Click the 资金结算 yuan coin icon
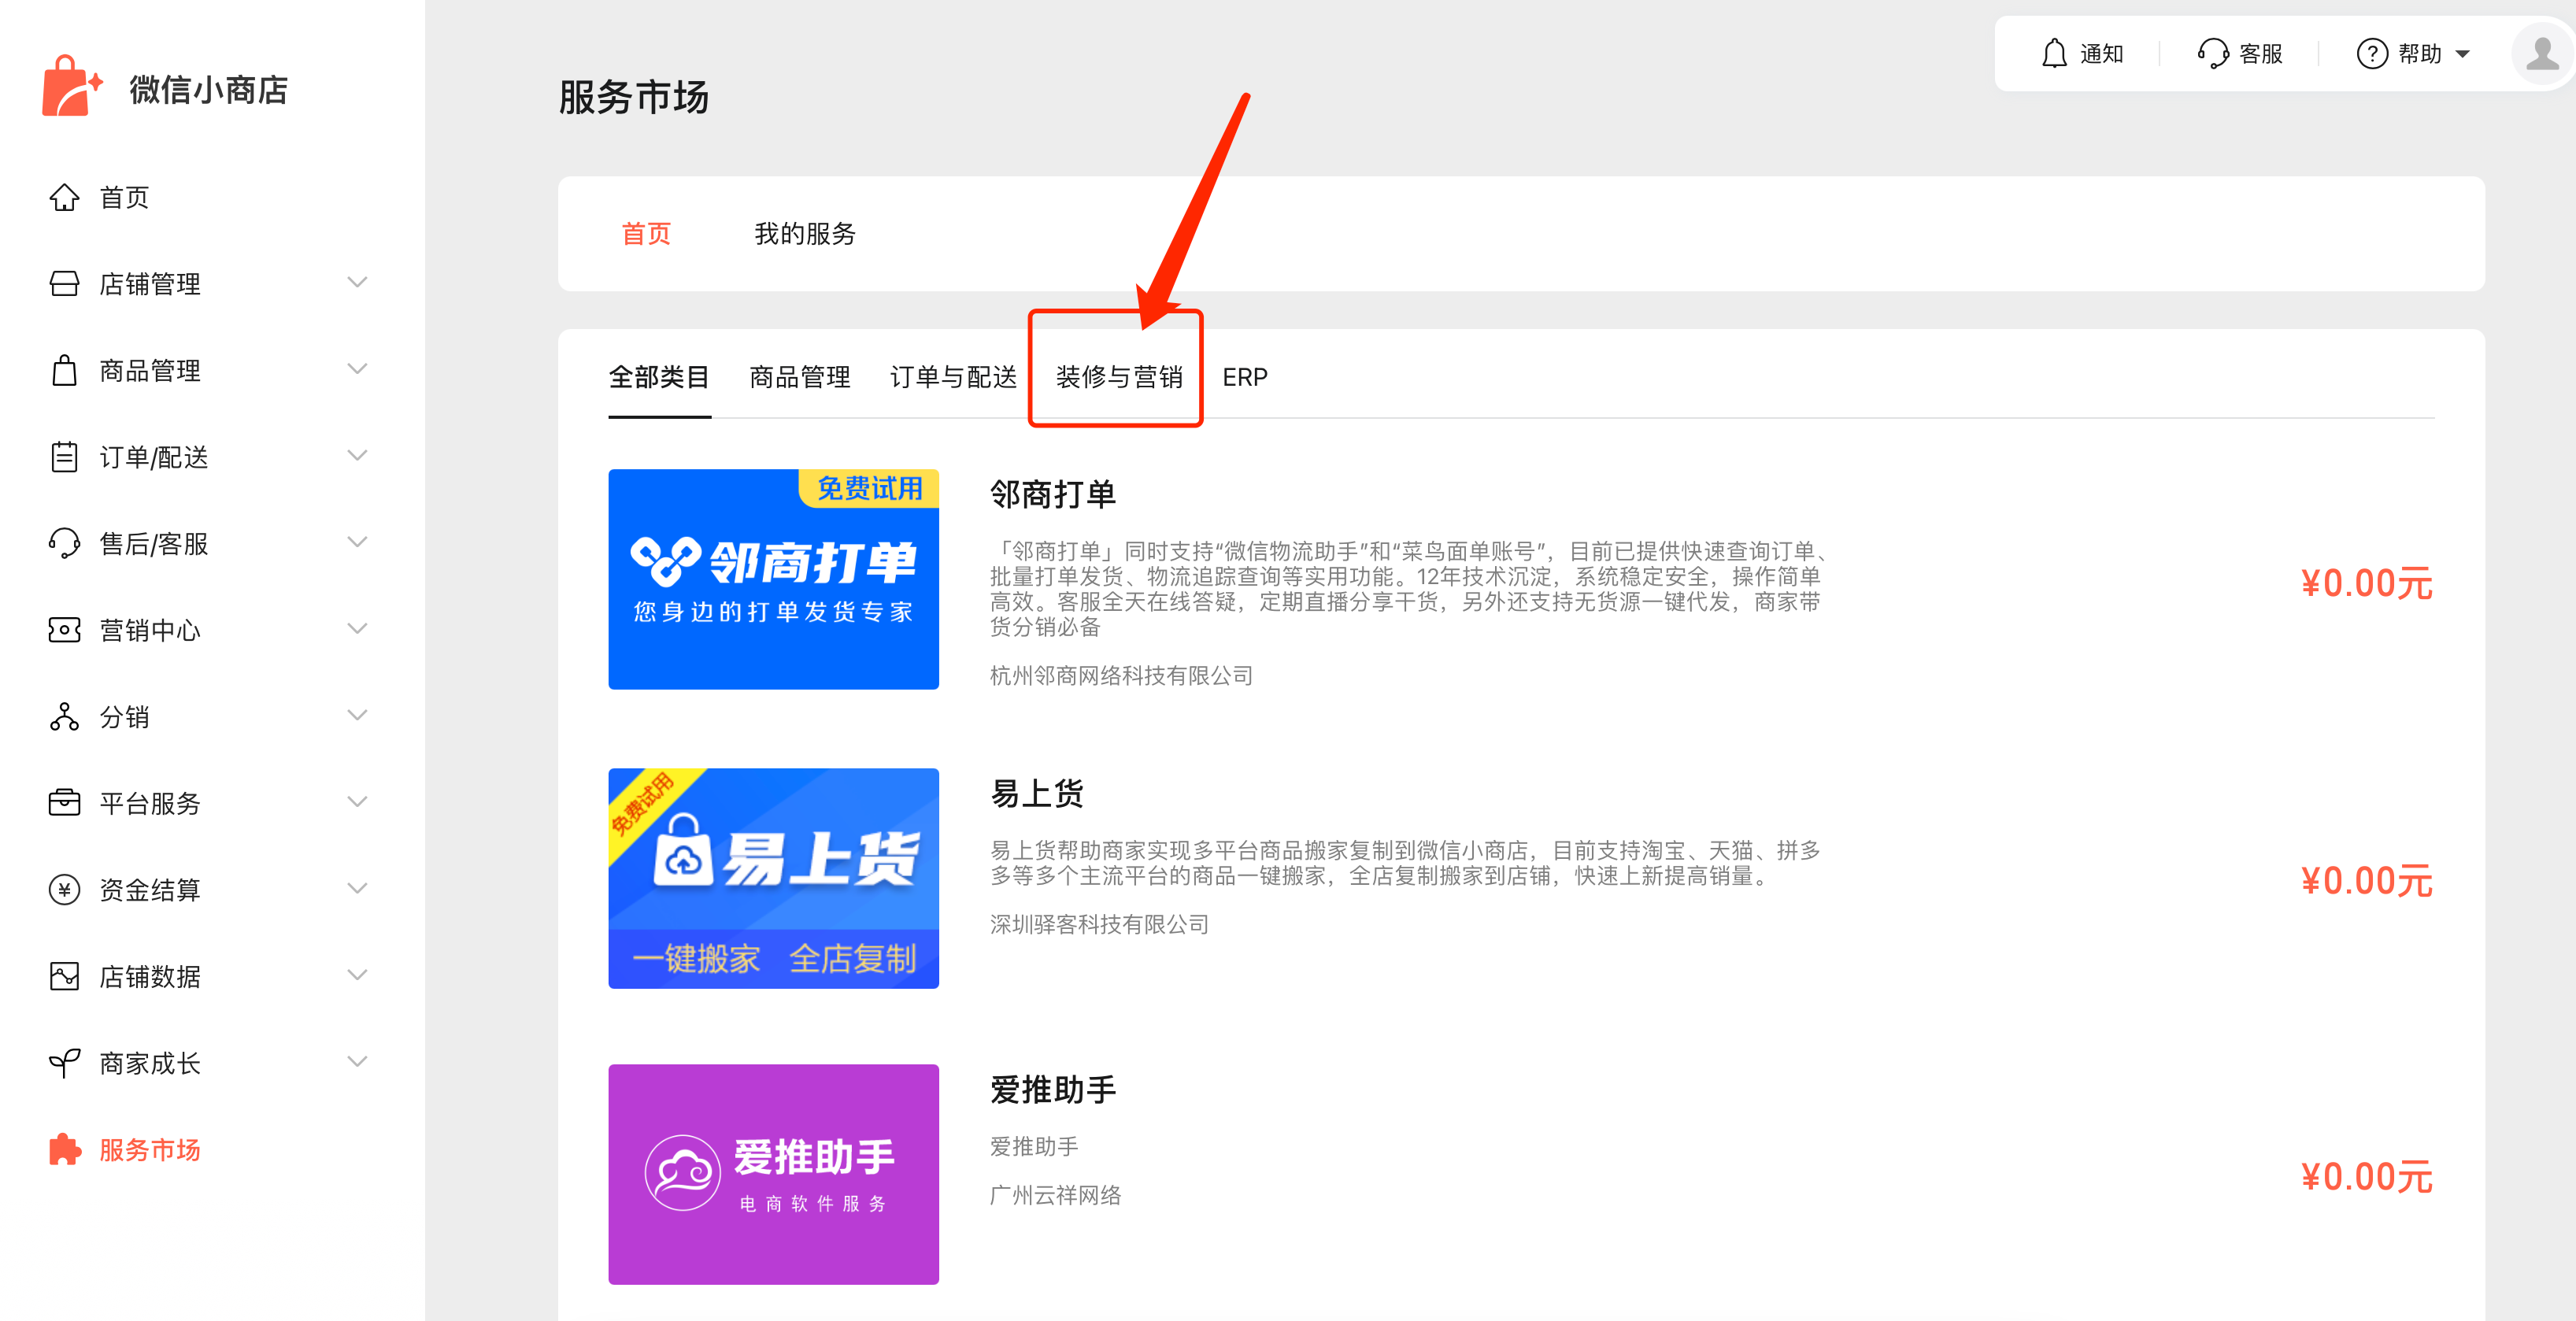Viewport: 2576px width, 1321px height. (64, 889)
